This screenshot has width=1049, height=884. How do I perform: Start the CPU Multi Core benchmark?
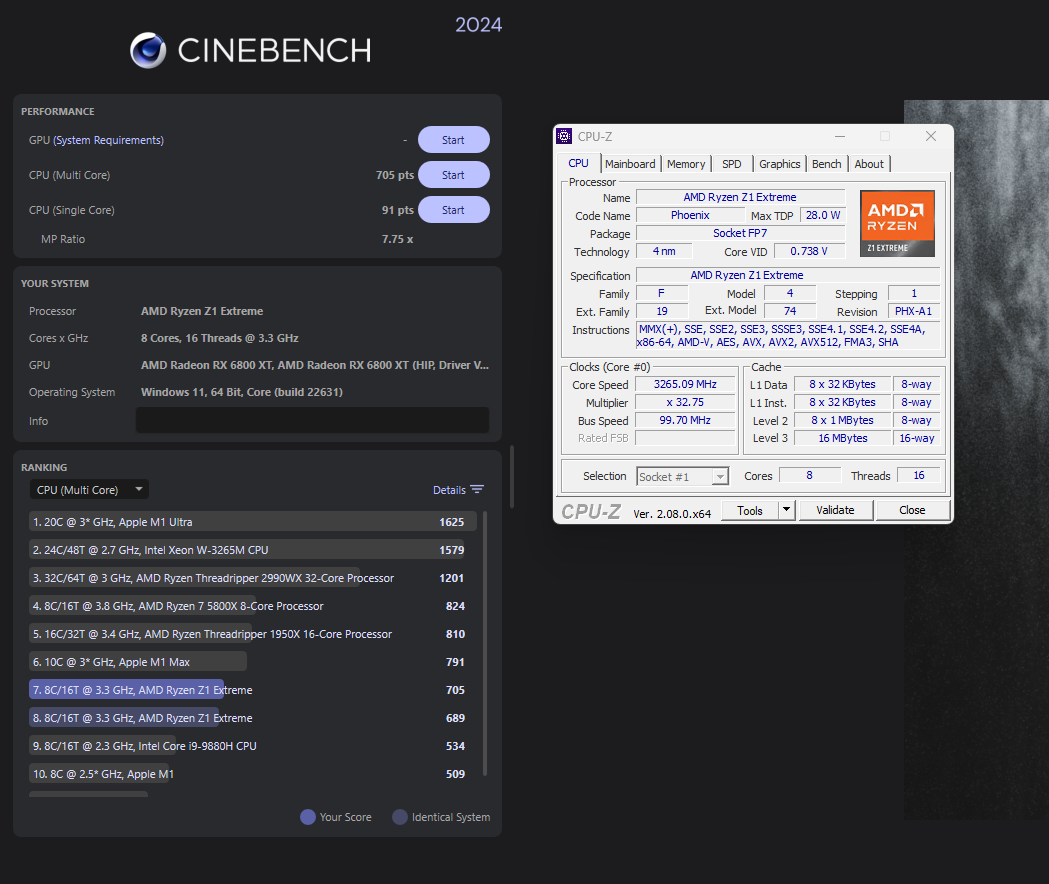tap(453, 174)
